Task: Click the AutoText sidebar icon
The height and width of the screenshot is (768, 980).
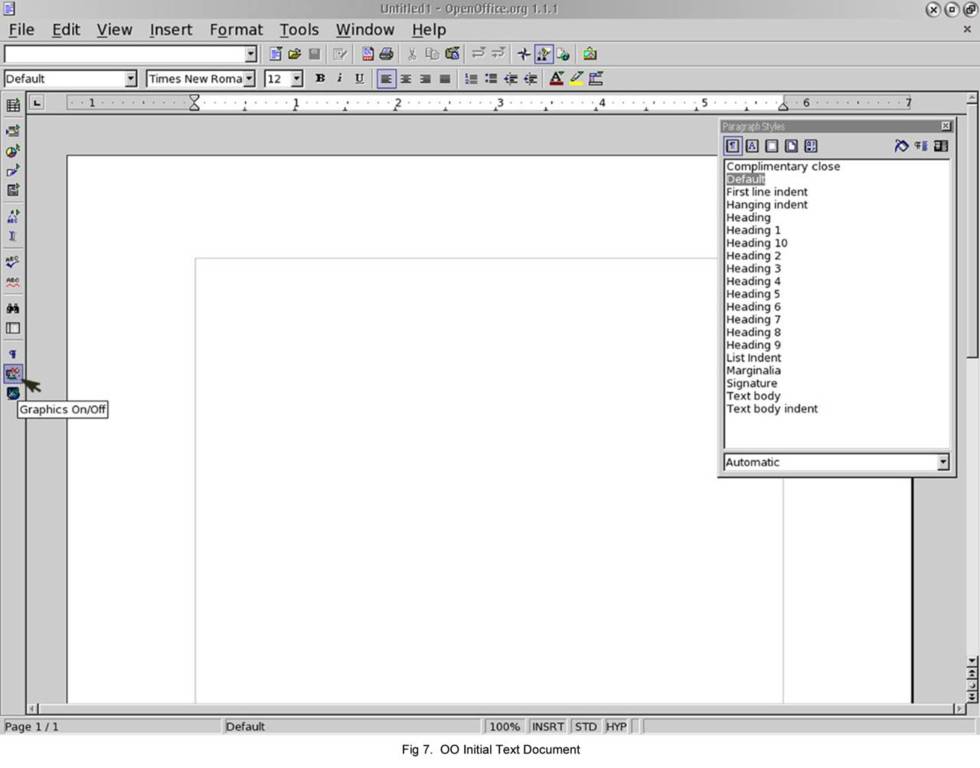Action: 13,216
